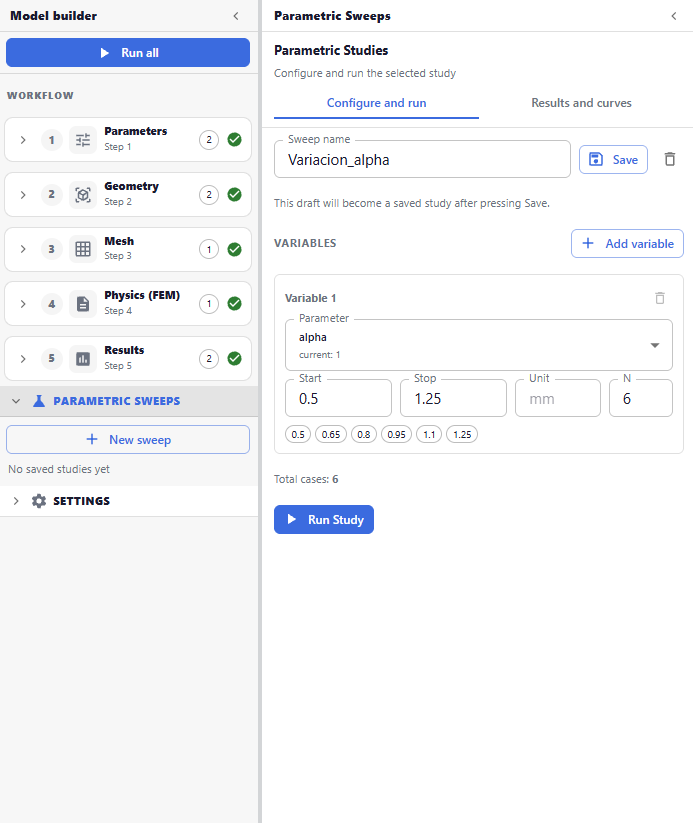Open the Parameter alpha dropdown
This screenshot has height=823, width=693.
pyautogui.click(x=479, y=345)
